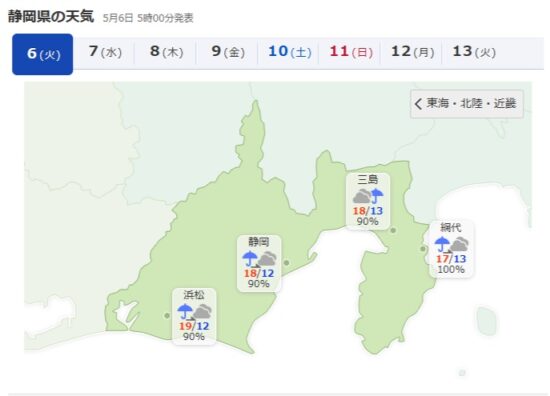The width and height of the screenshot is (550, 396).
Task: Open the 12 (月) forecast tab
Action: click(411, 52)
